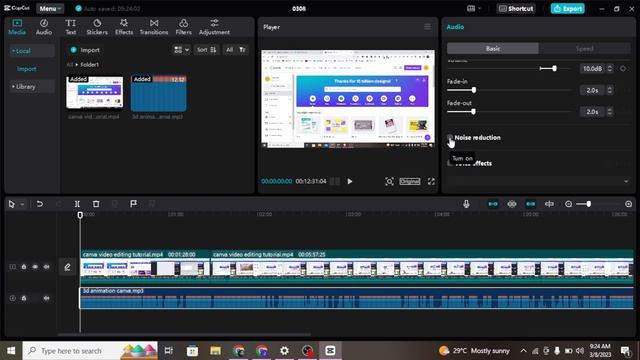The width and height of the screenshot is (640, 360).
Task: Toggle main track magnet in timeline toolbar
Action: click(x=493, y=204)
